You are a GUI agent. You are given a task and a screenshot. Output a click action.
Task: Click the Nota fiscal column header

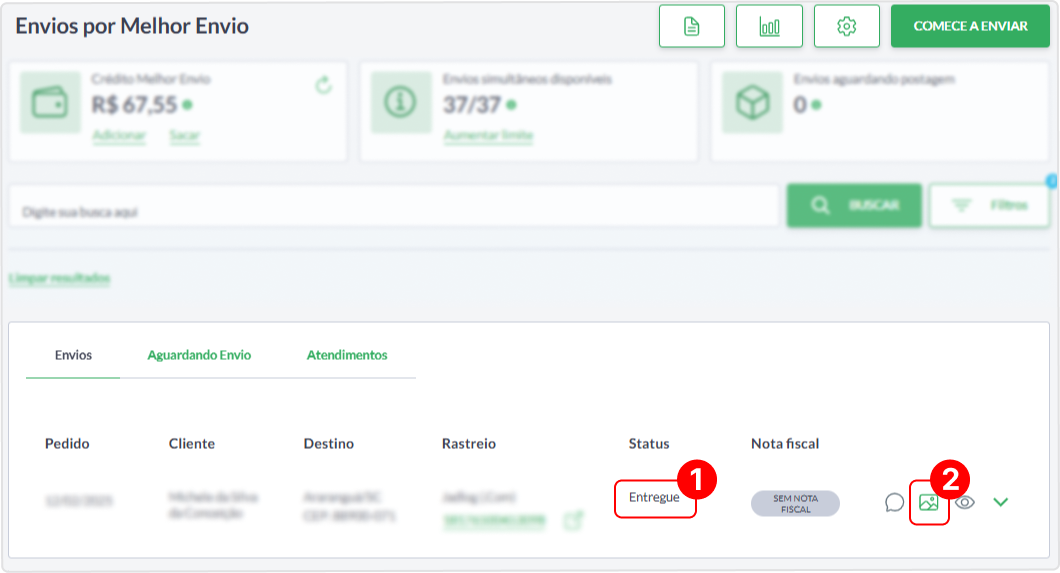point(785,443)
